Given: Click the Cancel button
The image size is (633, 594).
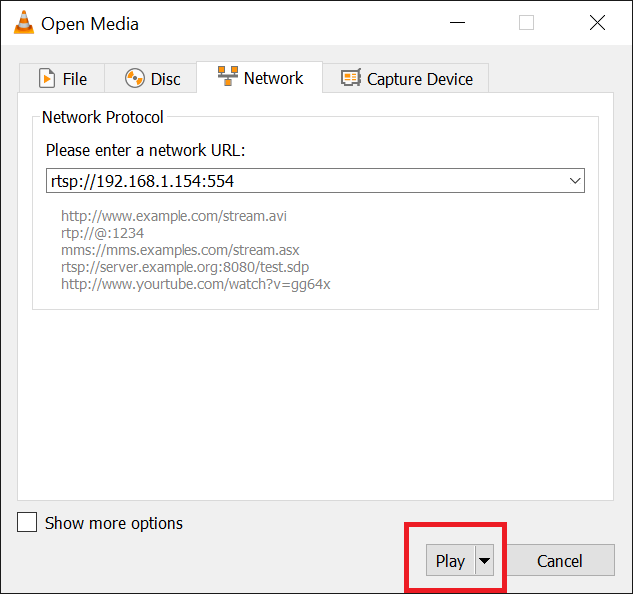Looking at the screenshot, I should [x=560, y=561].
